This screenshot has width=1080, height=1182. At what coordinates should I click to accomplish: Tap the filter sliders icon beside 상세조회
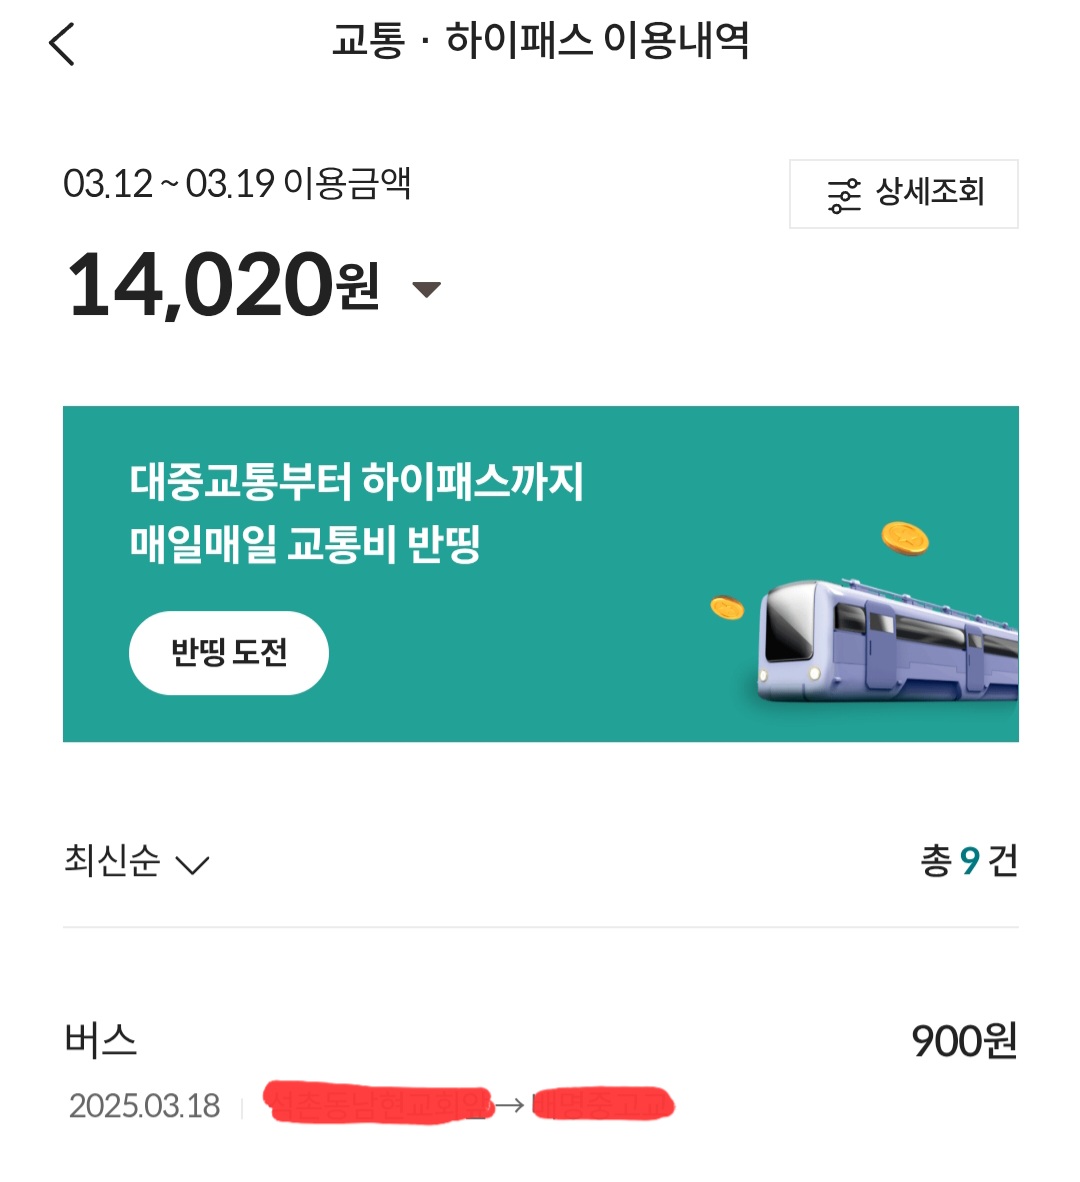coord(843,195)
